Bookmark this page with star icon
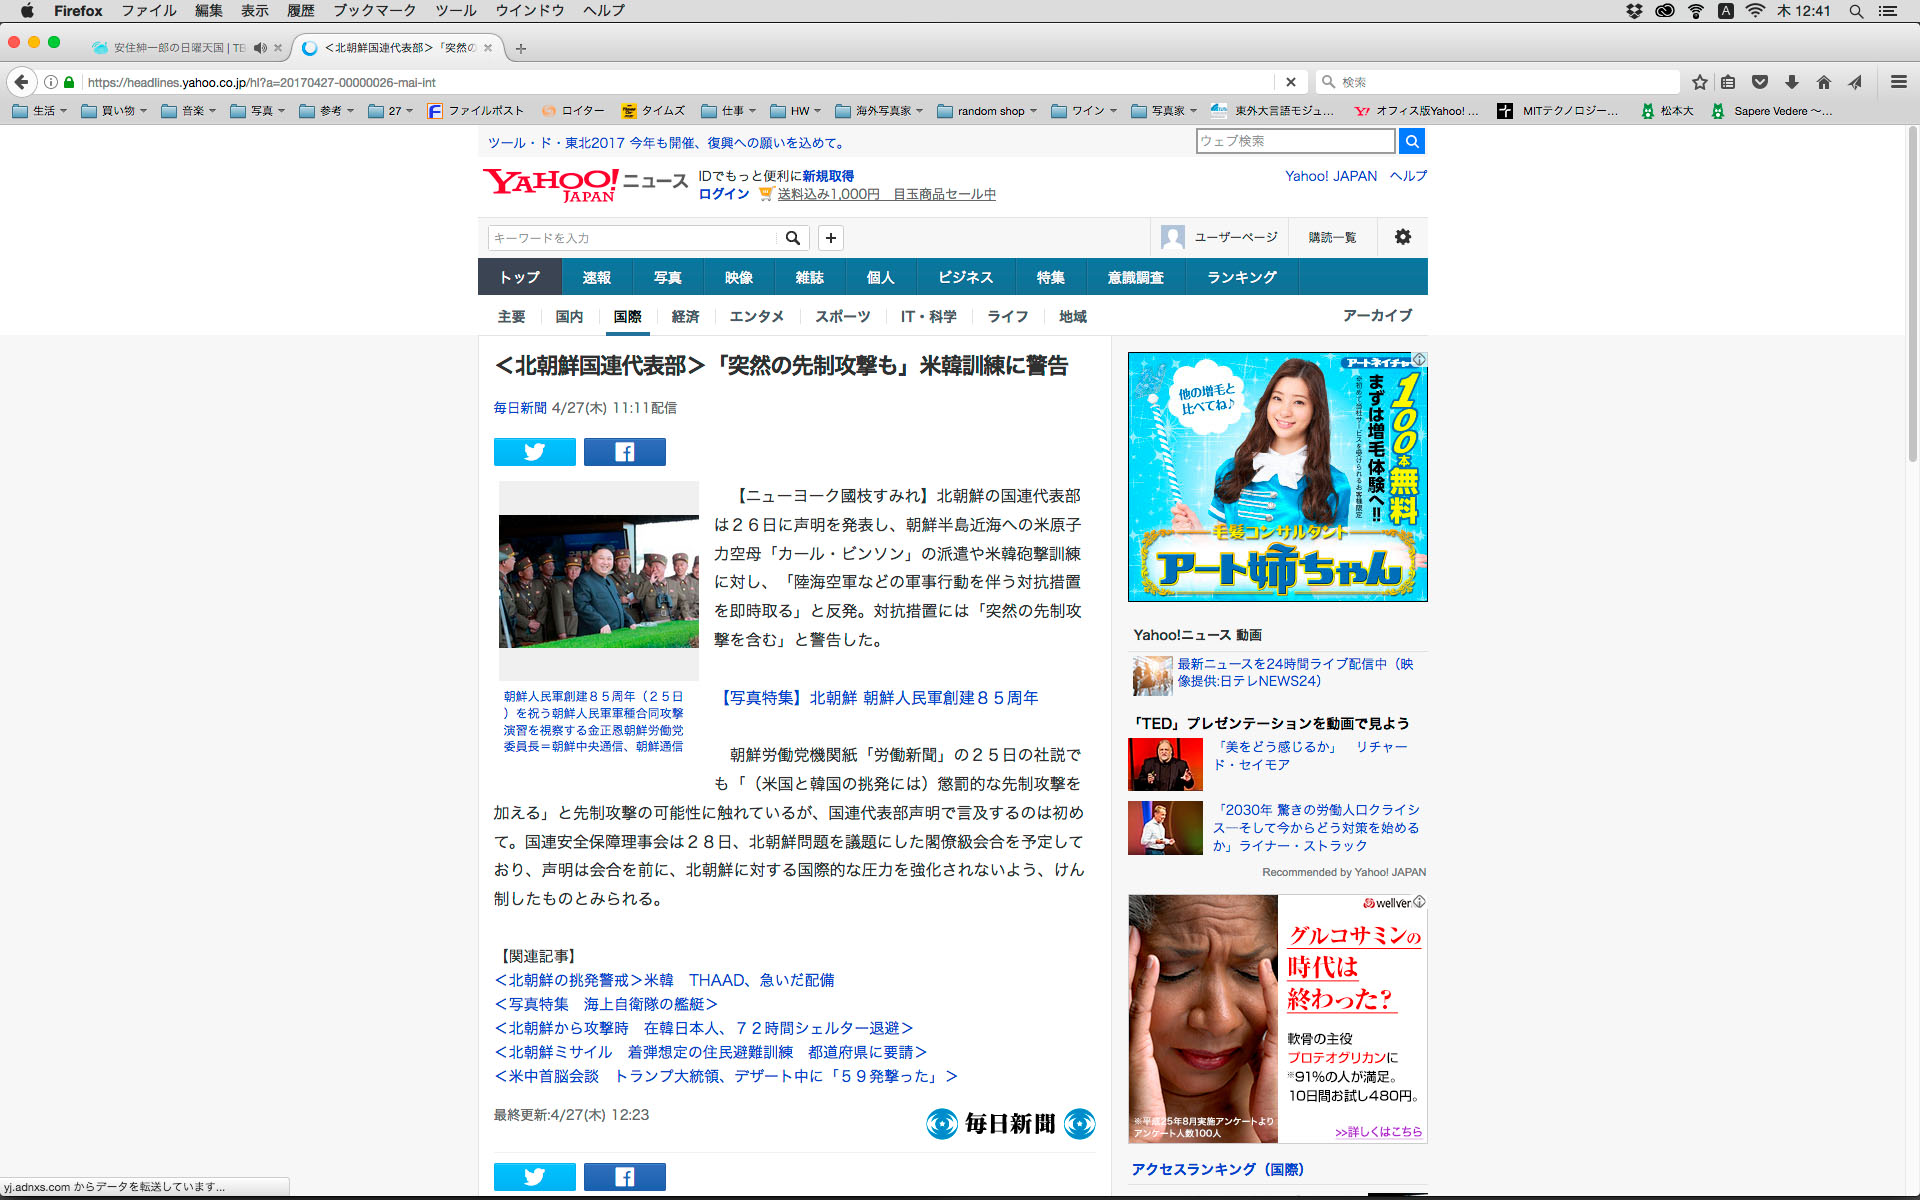Image resolution: width=1920 pixels, height=1200 pixels. (x=1699, y=82)
